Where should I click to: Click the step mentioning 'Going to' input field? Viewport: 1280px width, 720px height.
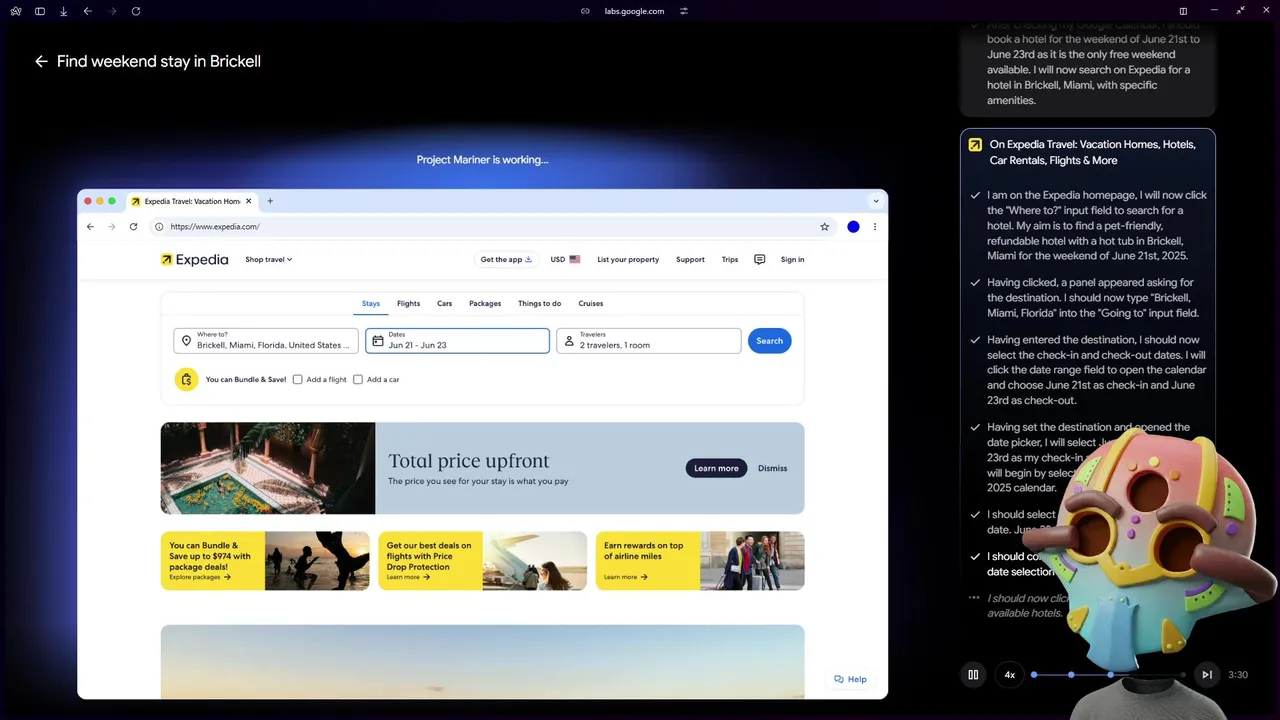click(1092, 298)
